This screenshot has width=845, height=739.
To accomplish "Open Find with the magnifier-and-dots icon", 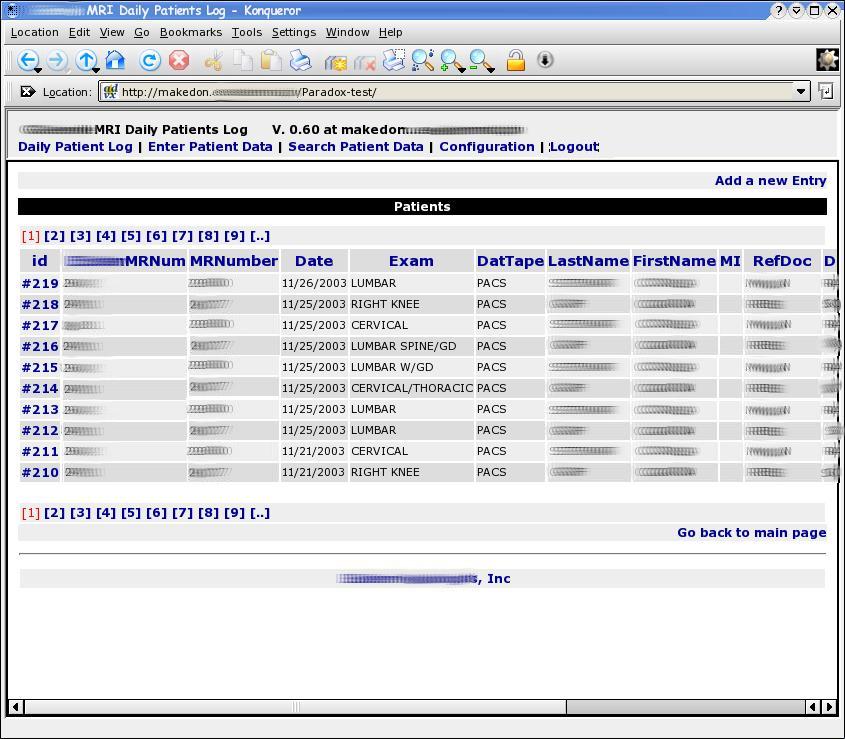I will coord(423,60).
